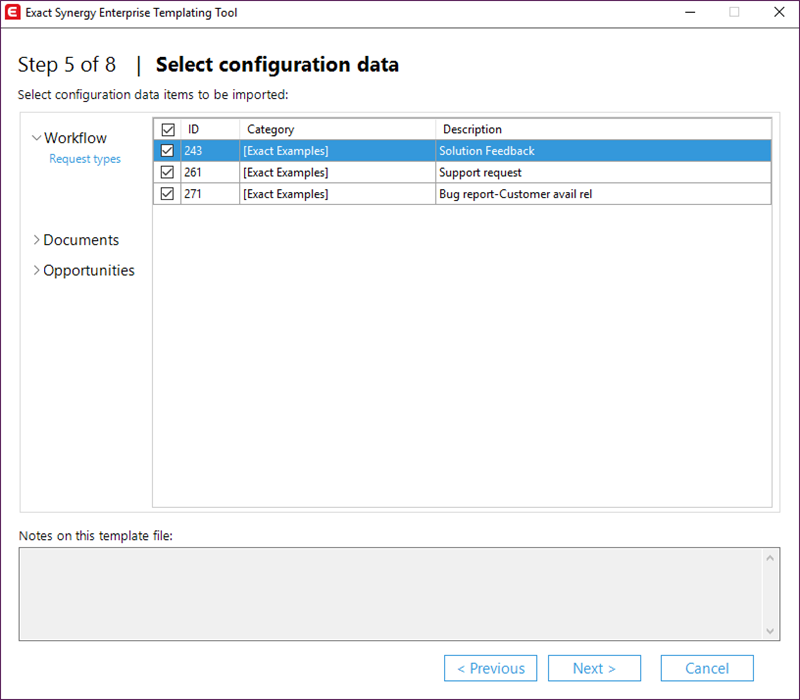Viewport: 800px width, 700px height.
Task: Select the Bug report-Customer avail rel cell
Action: (x=604, y=194)
